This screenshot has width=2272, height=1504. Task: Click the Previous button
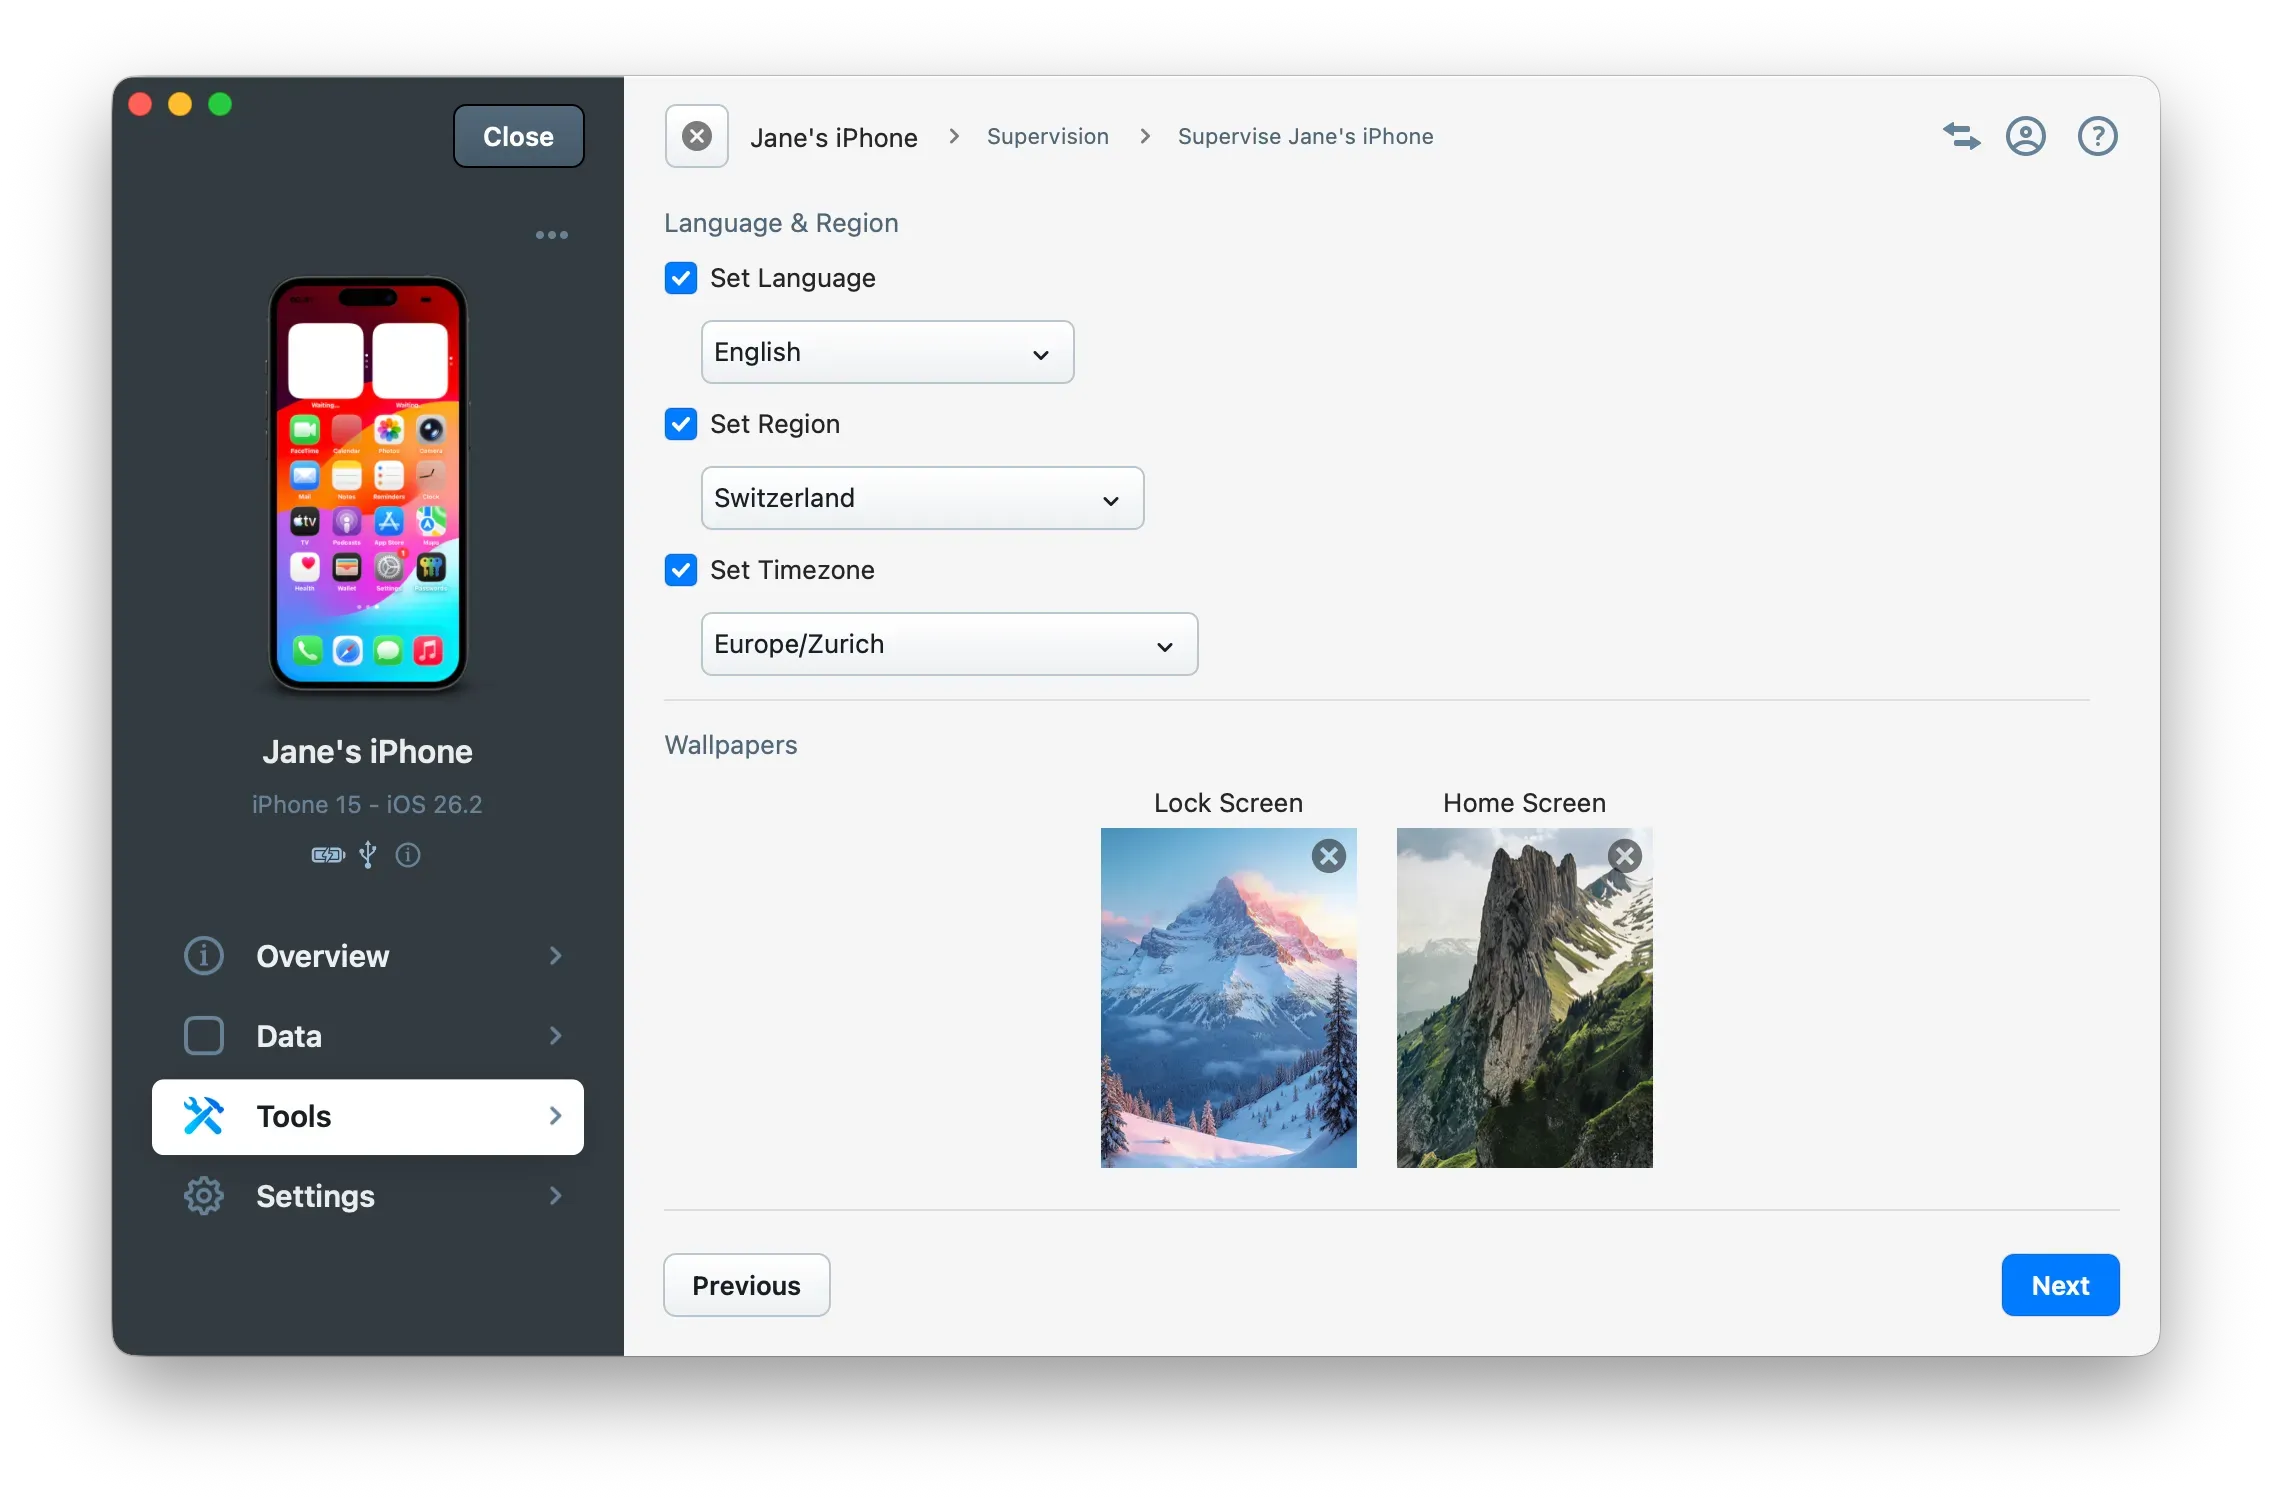coord(746,1285)
